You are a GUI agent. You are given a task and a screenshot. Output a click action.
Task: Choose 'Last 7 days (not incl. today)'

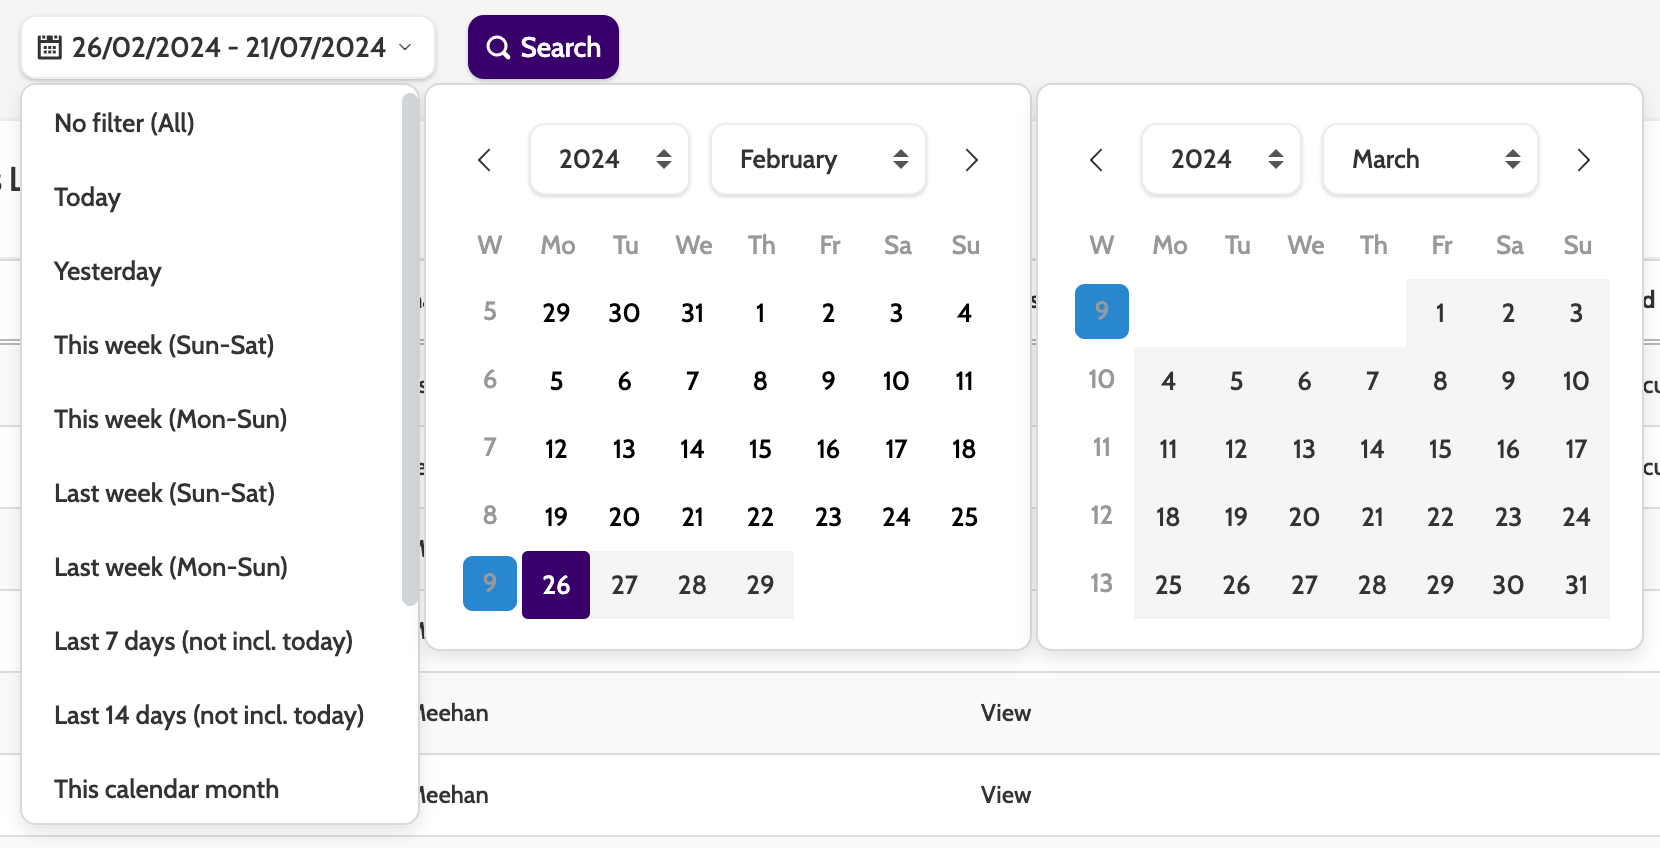pos(203,641)
